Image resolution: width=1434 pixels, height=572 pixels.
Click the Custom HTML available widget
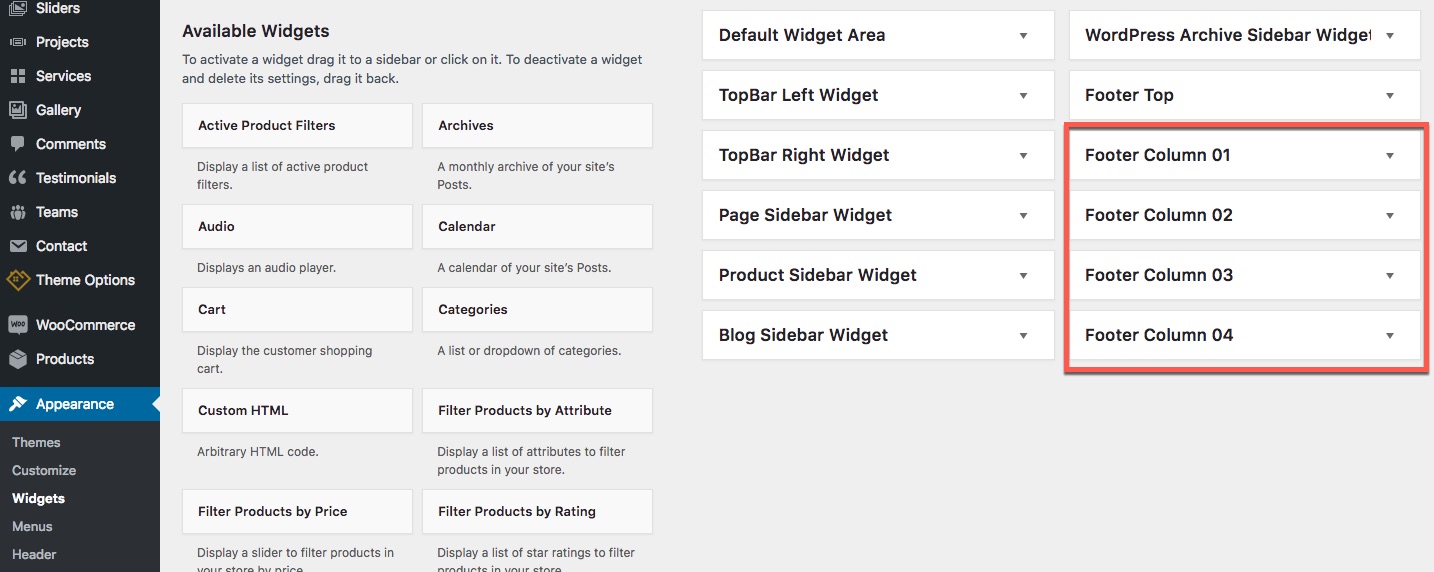pyautogui.click(x=297, y=410)
